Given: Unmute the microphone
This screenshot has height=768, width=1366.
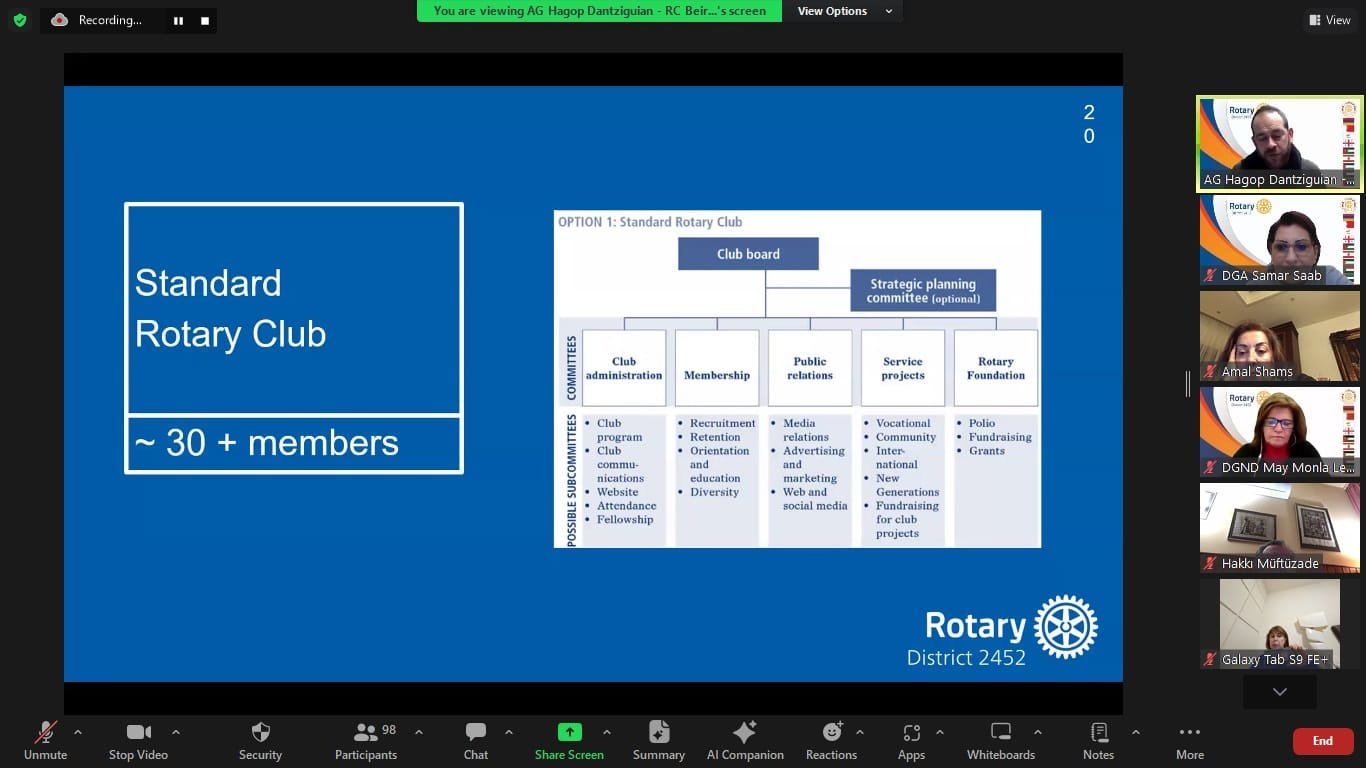Looking at the screenshot, I should pyautogui.click(x=46, y=740).
